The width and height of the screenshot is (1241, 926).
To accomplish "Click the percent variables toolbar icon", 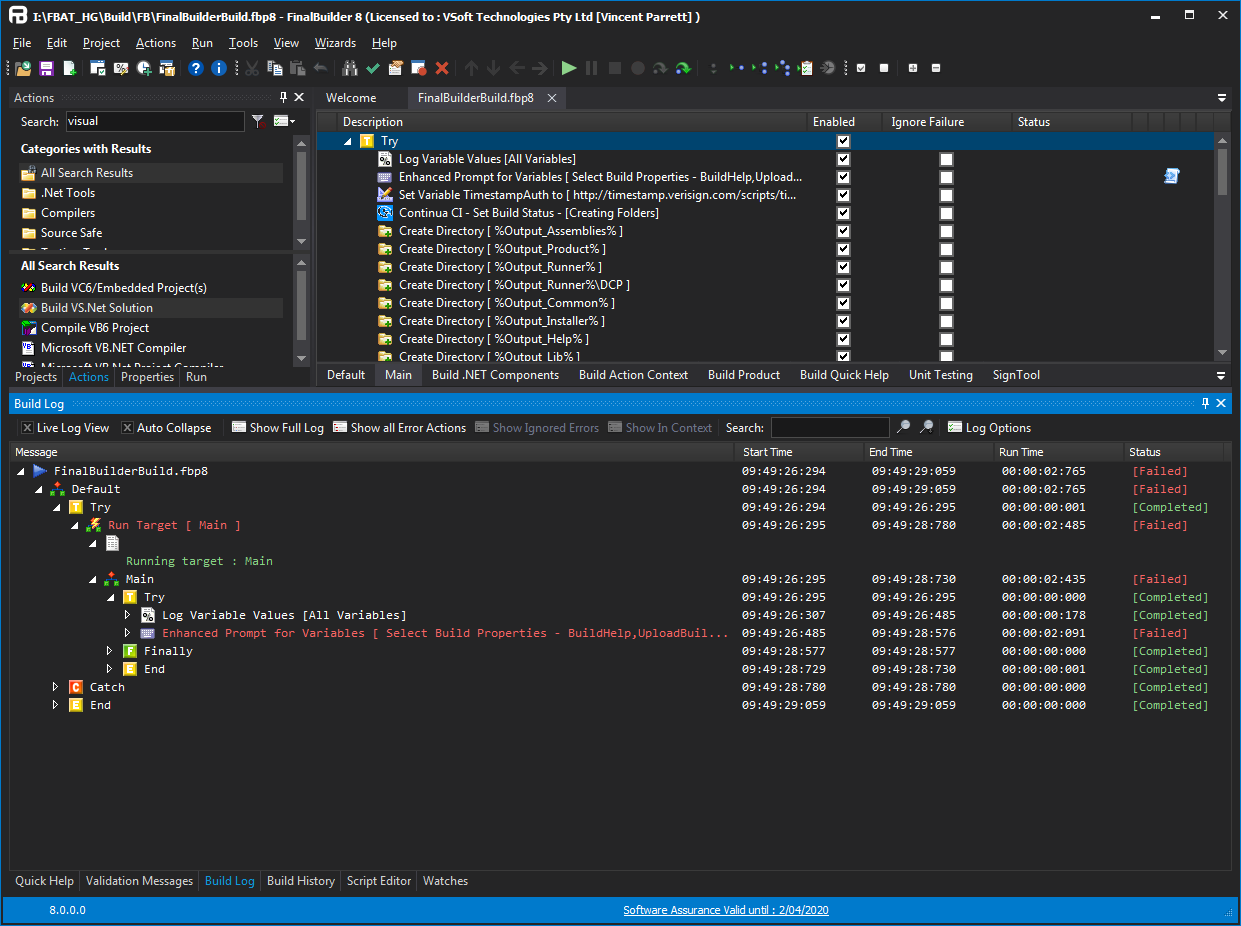I will click(x=121, y=68).
